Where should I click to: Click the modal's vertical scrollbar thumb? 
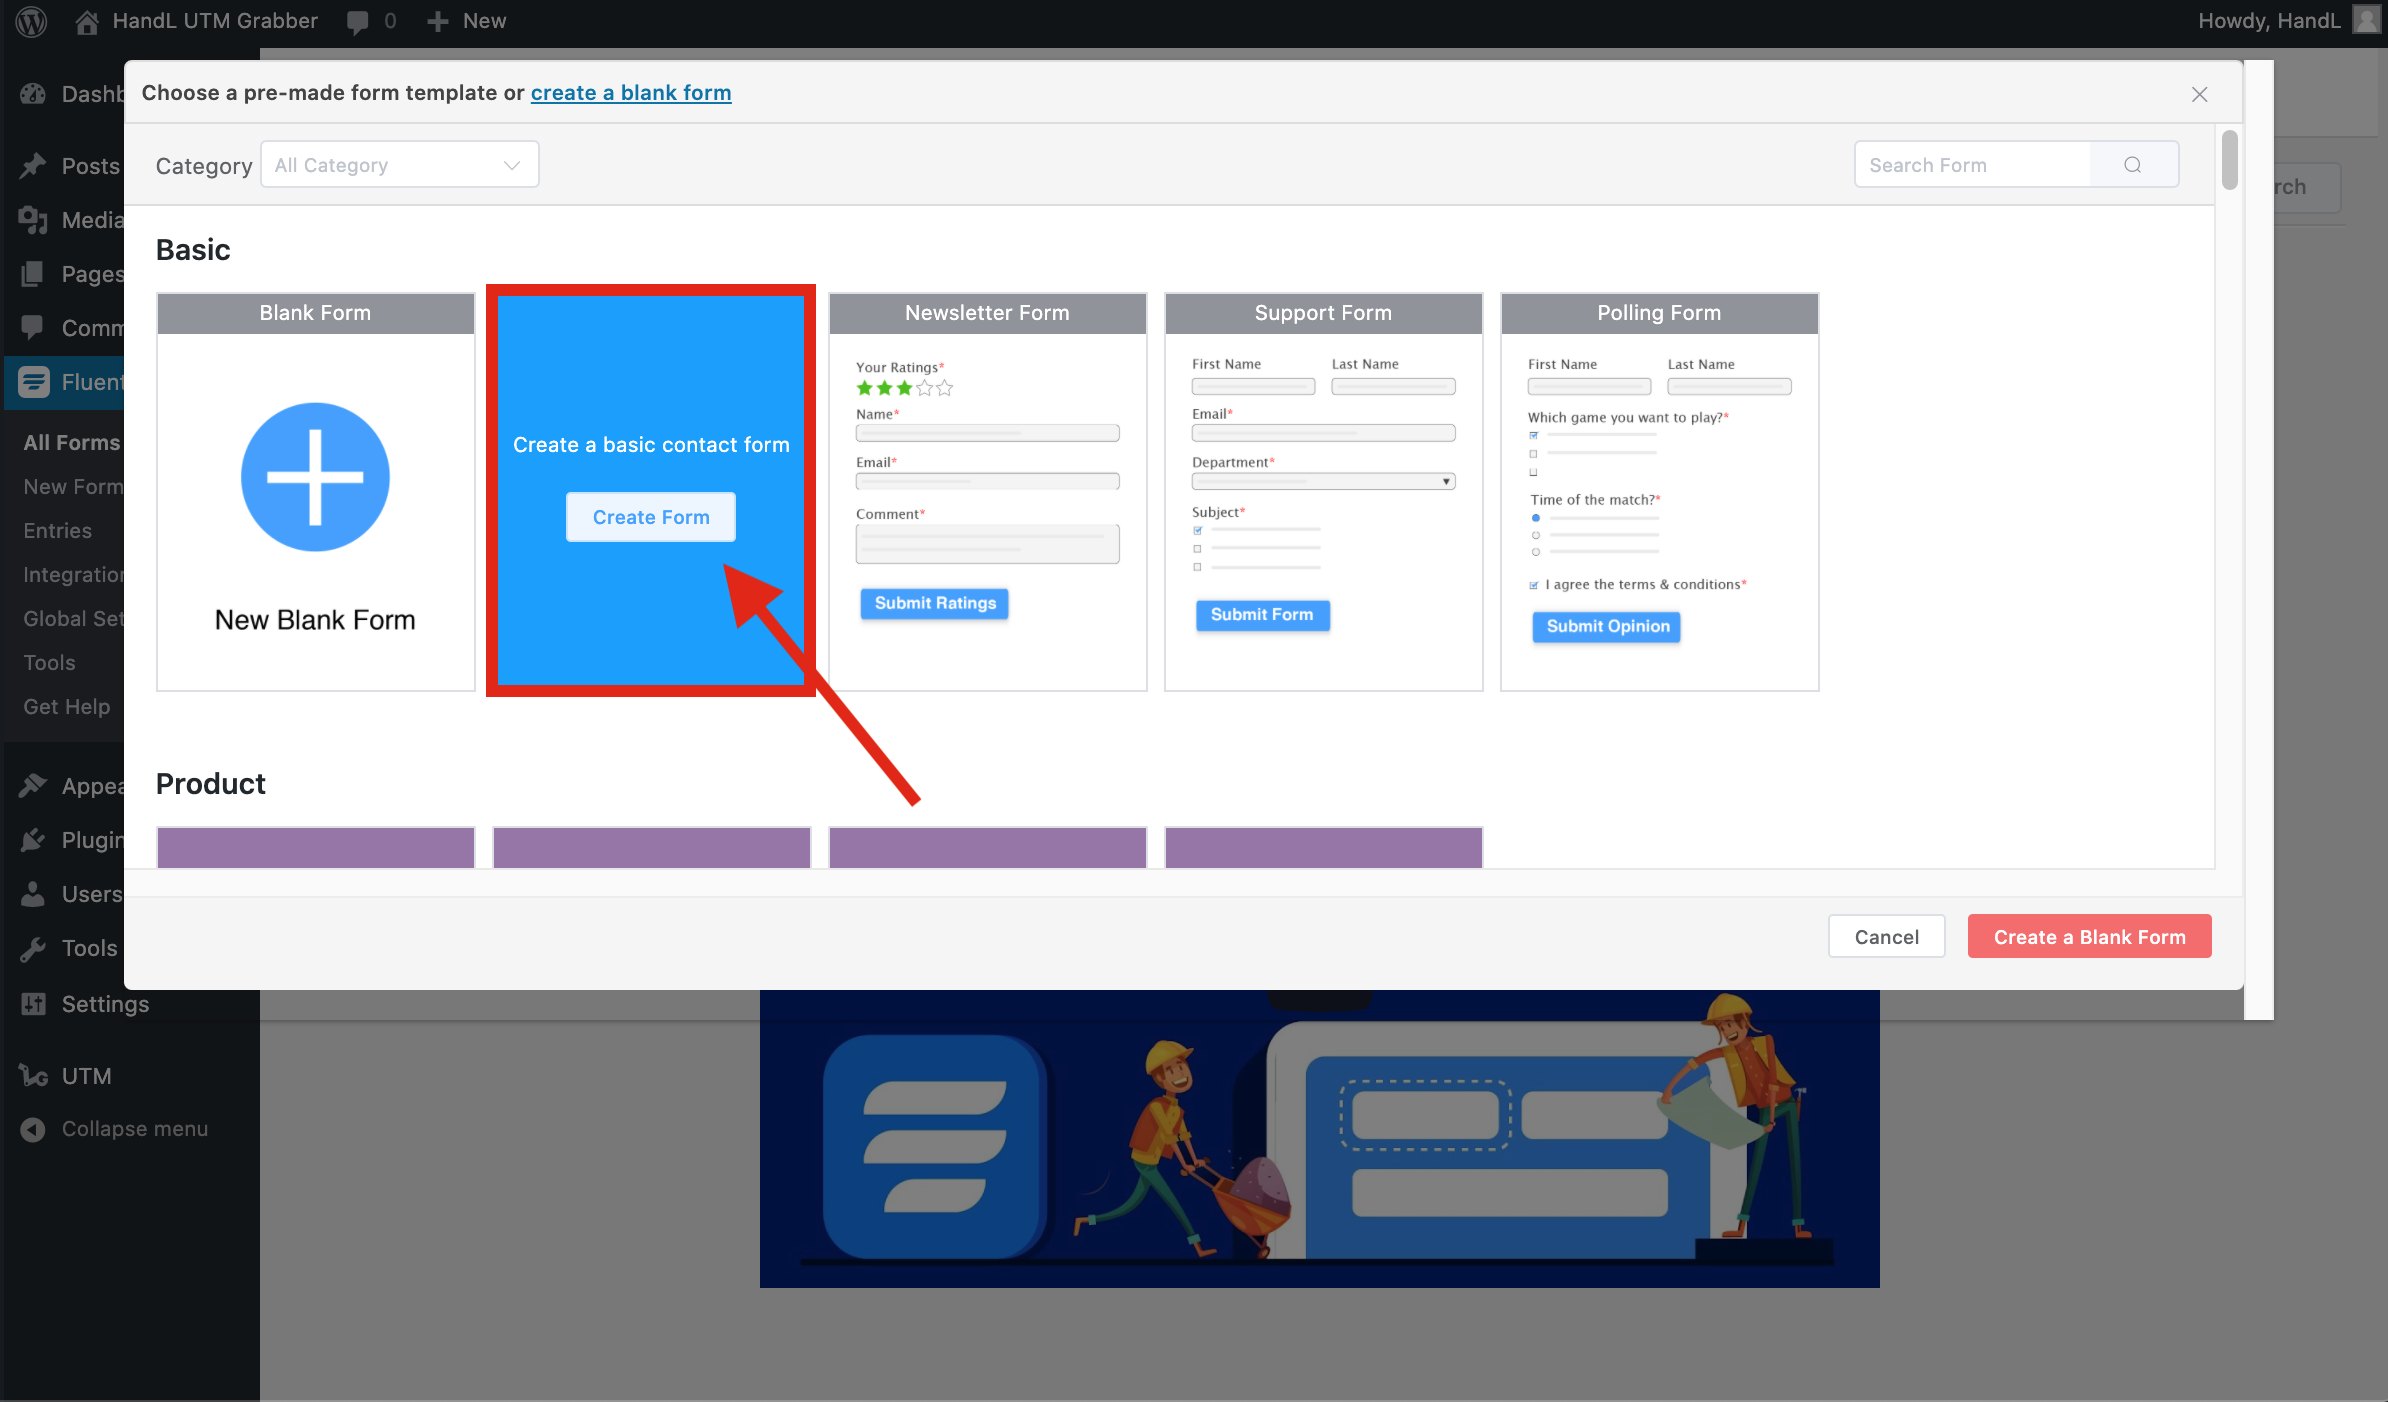click(x=2229, y=159)
